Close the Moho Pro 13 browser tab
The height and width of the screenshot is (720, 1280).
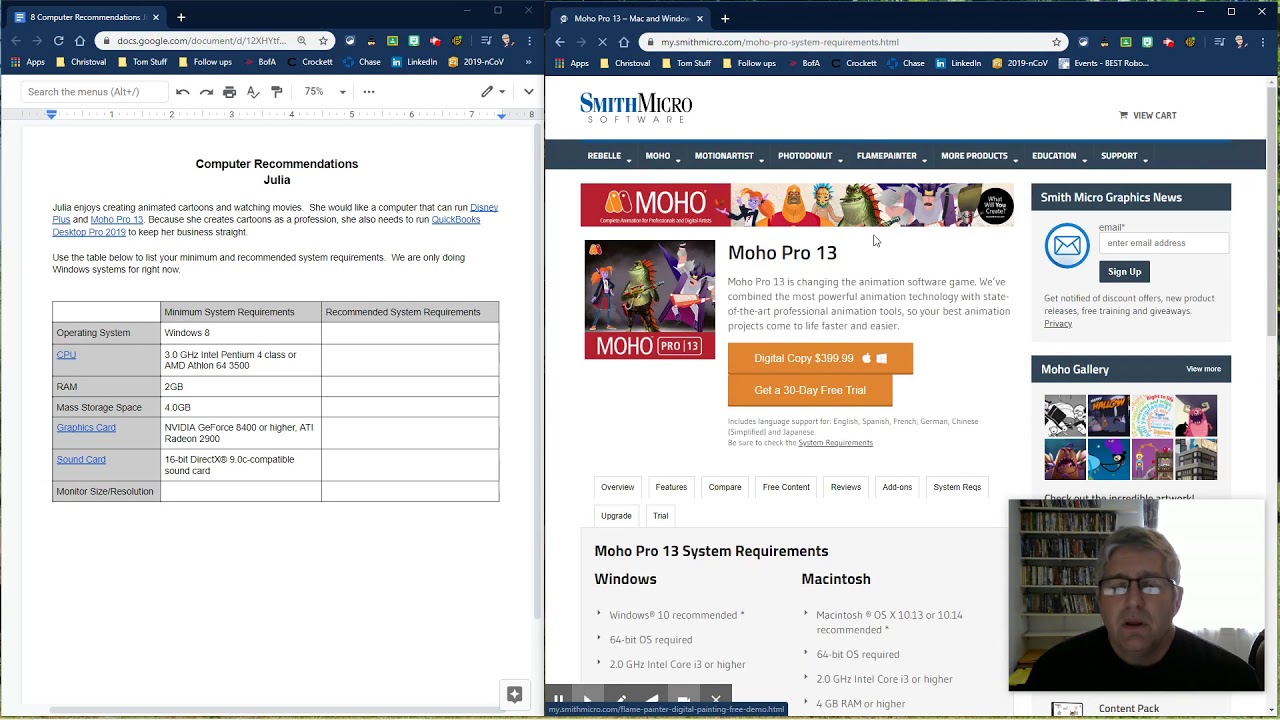pos(700,18)
